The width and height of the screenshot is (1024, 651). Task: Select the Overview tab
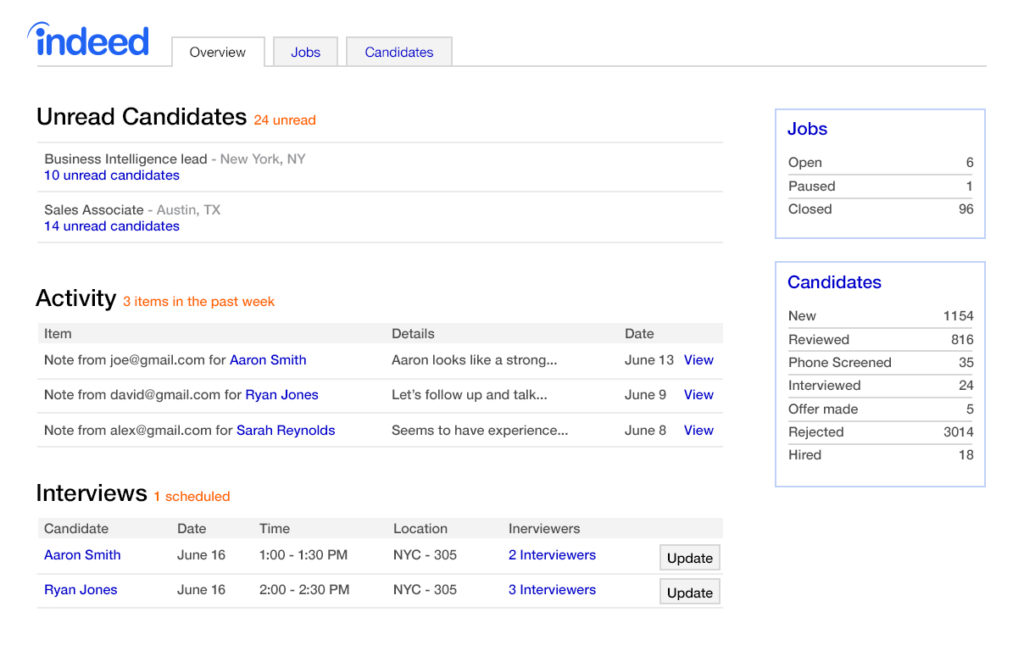tap(217, 52)
